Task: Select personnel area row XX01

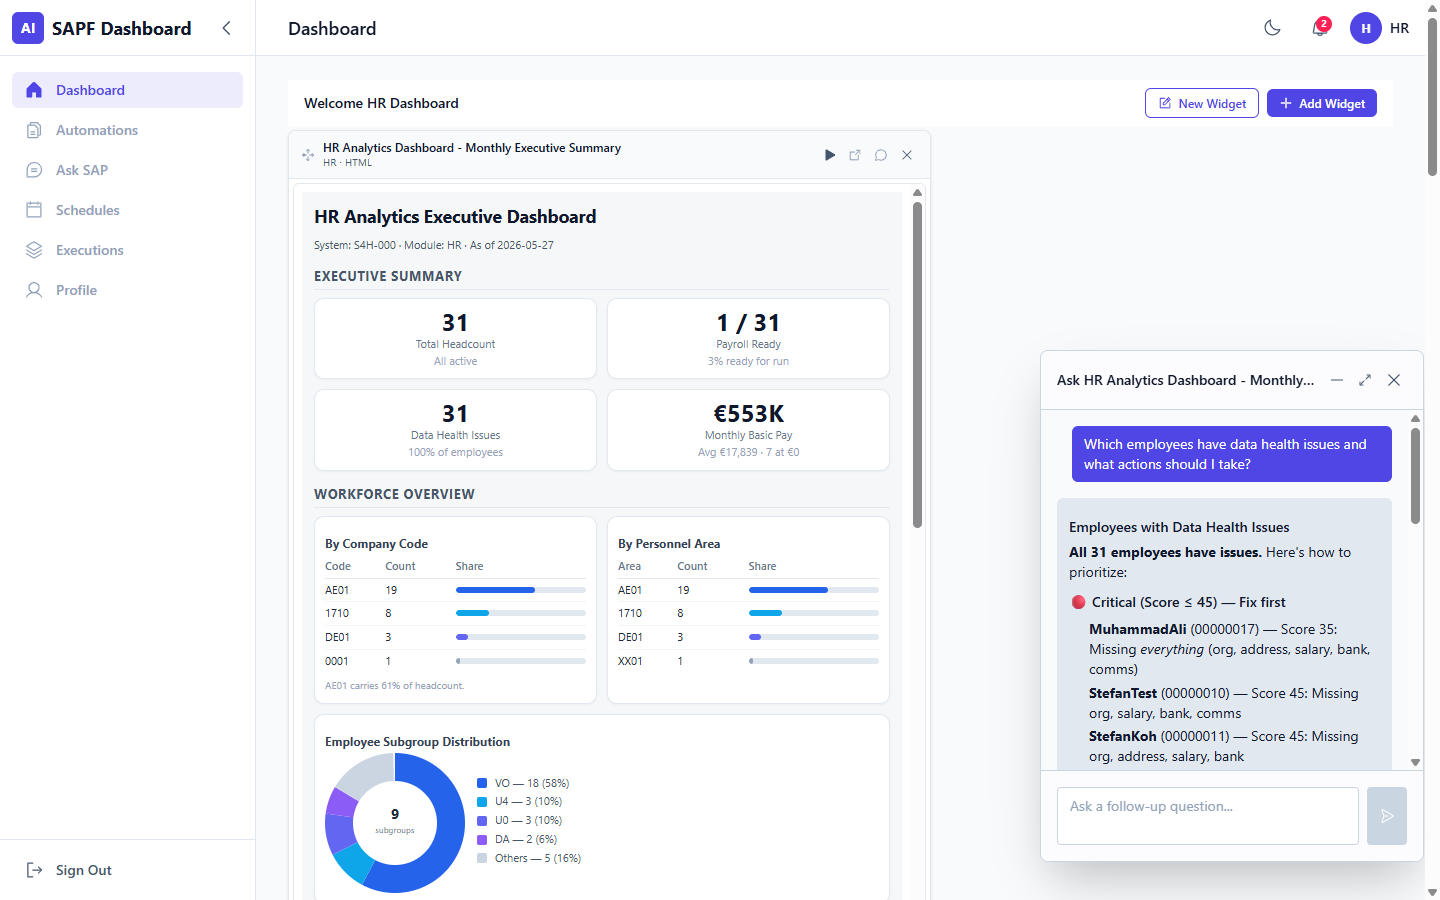Action: pyautogui.click(x=748, y=661)
